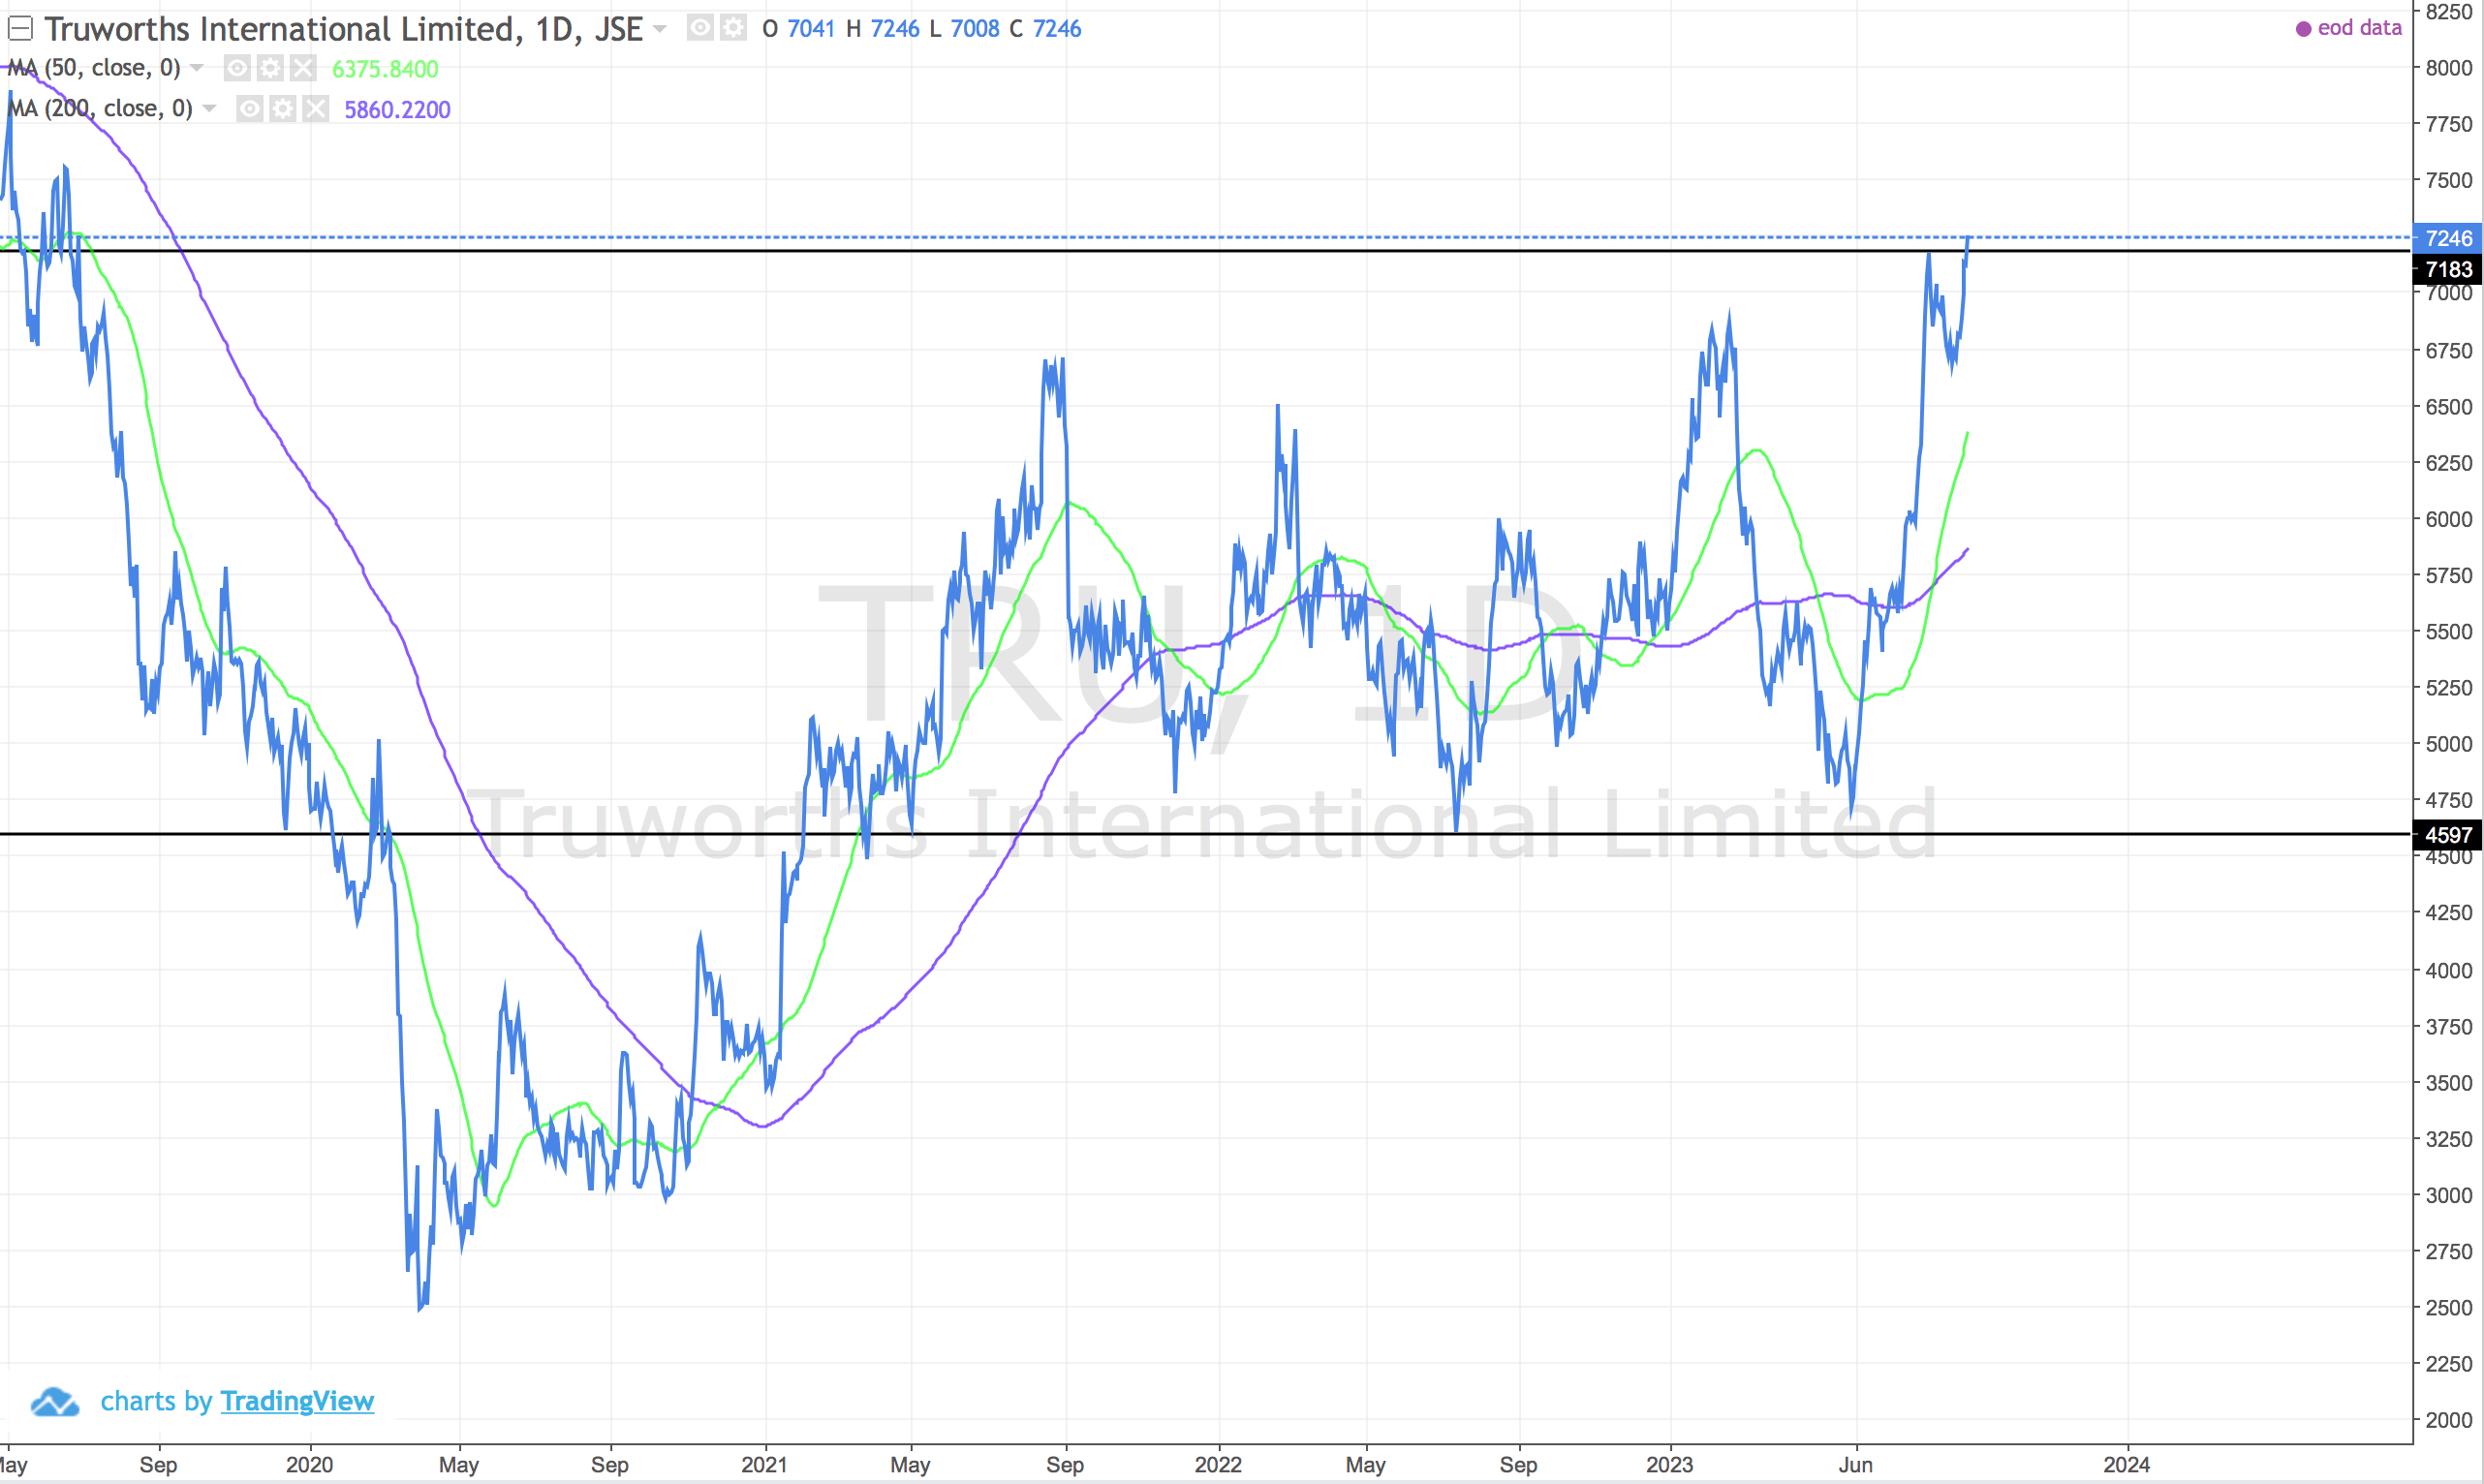This screenshot has height=1484, width=2484.
Task: Open settings gear for Truworths main series
Action: coord(733,28)
